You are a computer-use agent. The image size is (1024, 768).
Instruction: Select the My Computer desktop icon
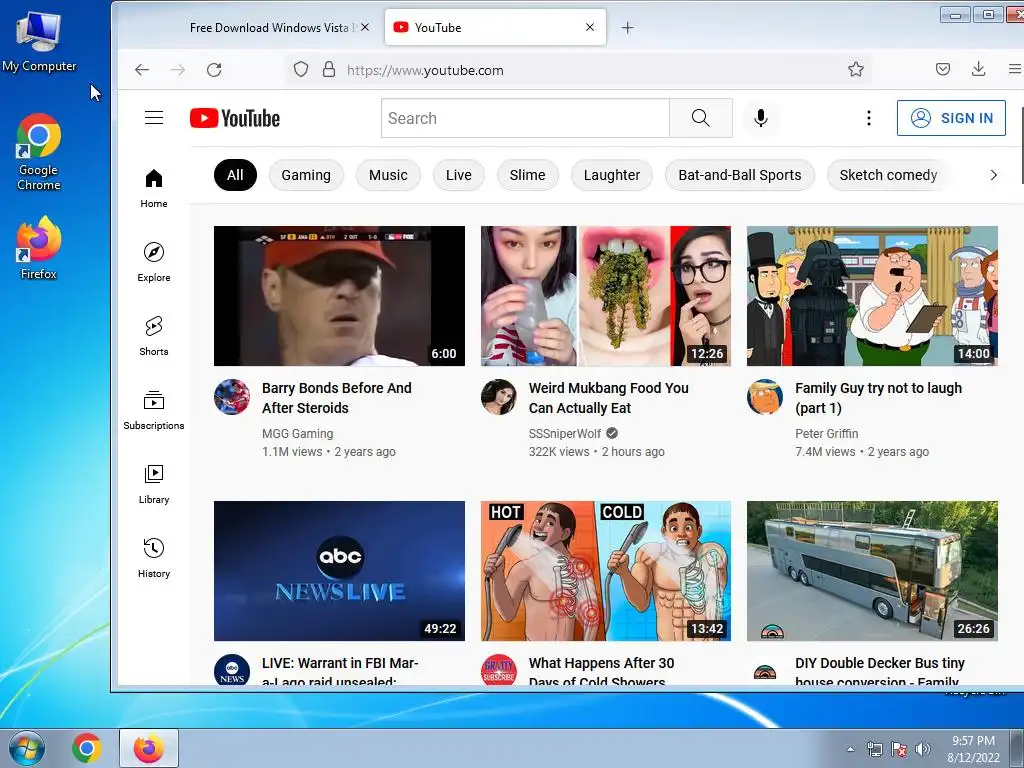coord(39,40)
